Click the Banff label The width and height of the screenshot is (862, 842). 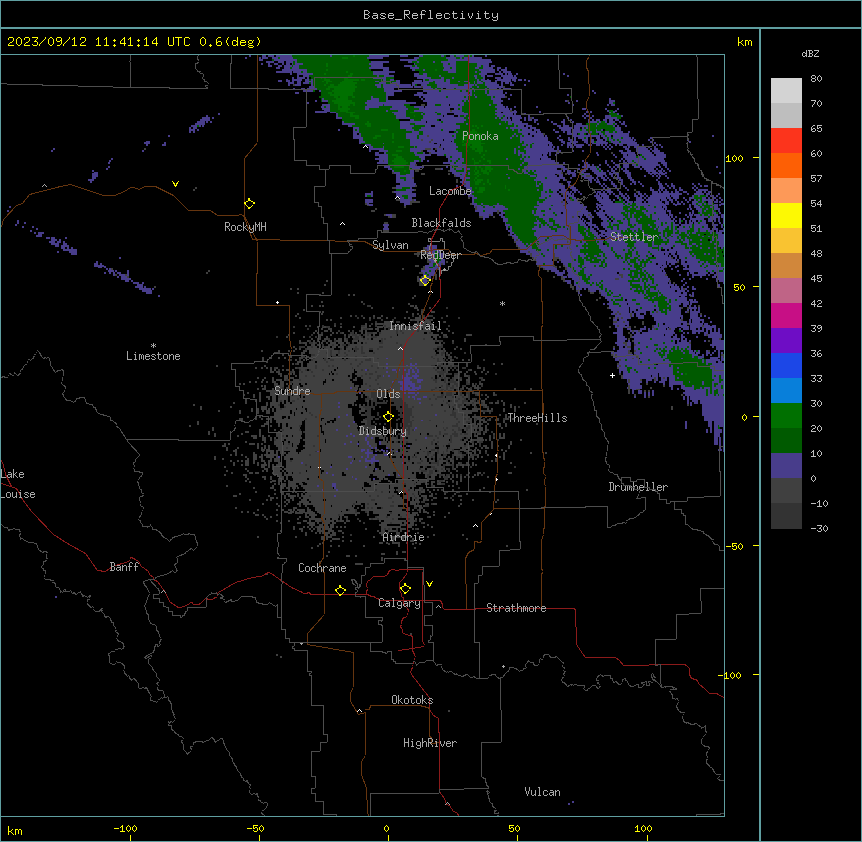pyautogui.click(x=124, y=567)
